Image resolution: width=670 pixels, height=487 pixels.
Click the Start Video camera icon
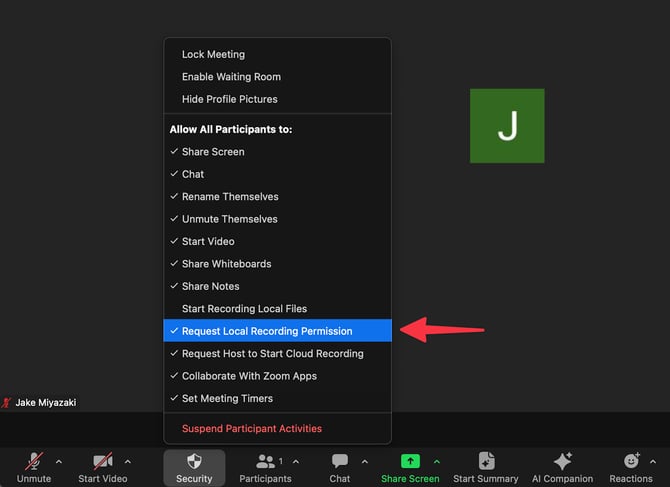[x=102, y=461]
